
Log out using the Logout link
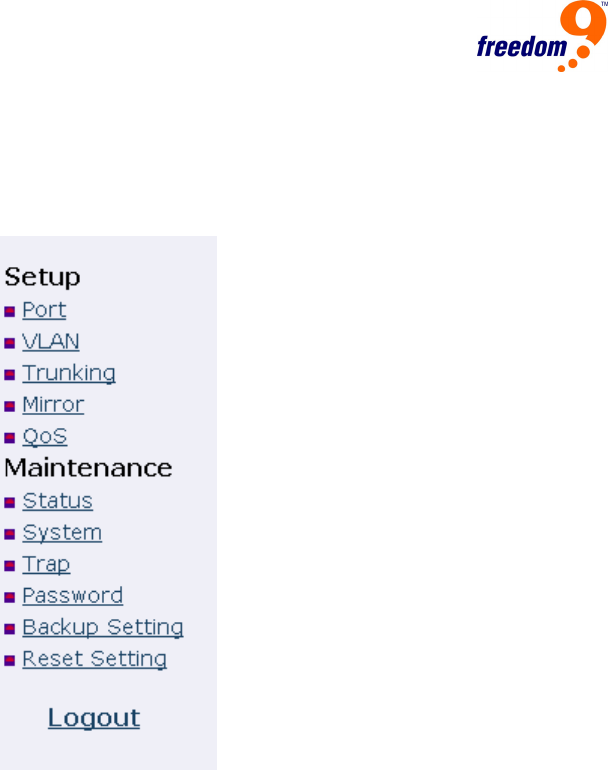[94, 718]
